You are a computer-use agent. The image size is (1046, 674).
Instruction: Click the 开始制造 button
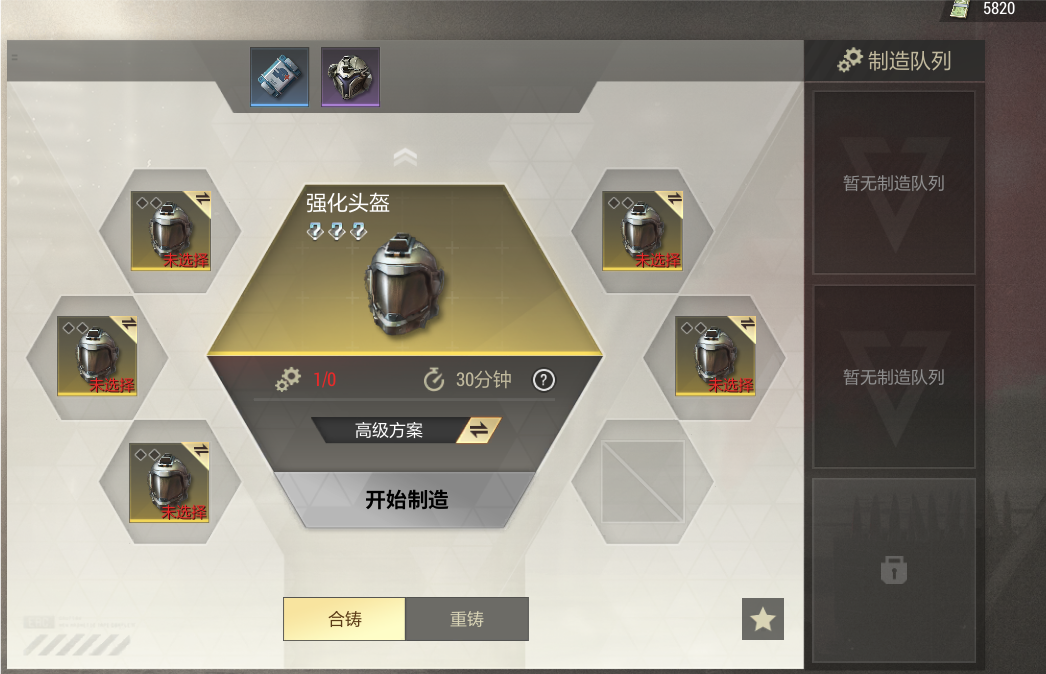[x=406, y=500]
